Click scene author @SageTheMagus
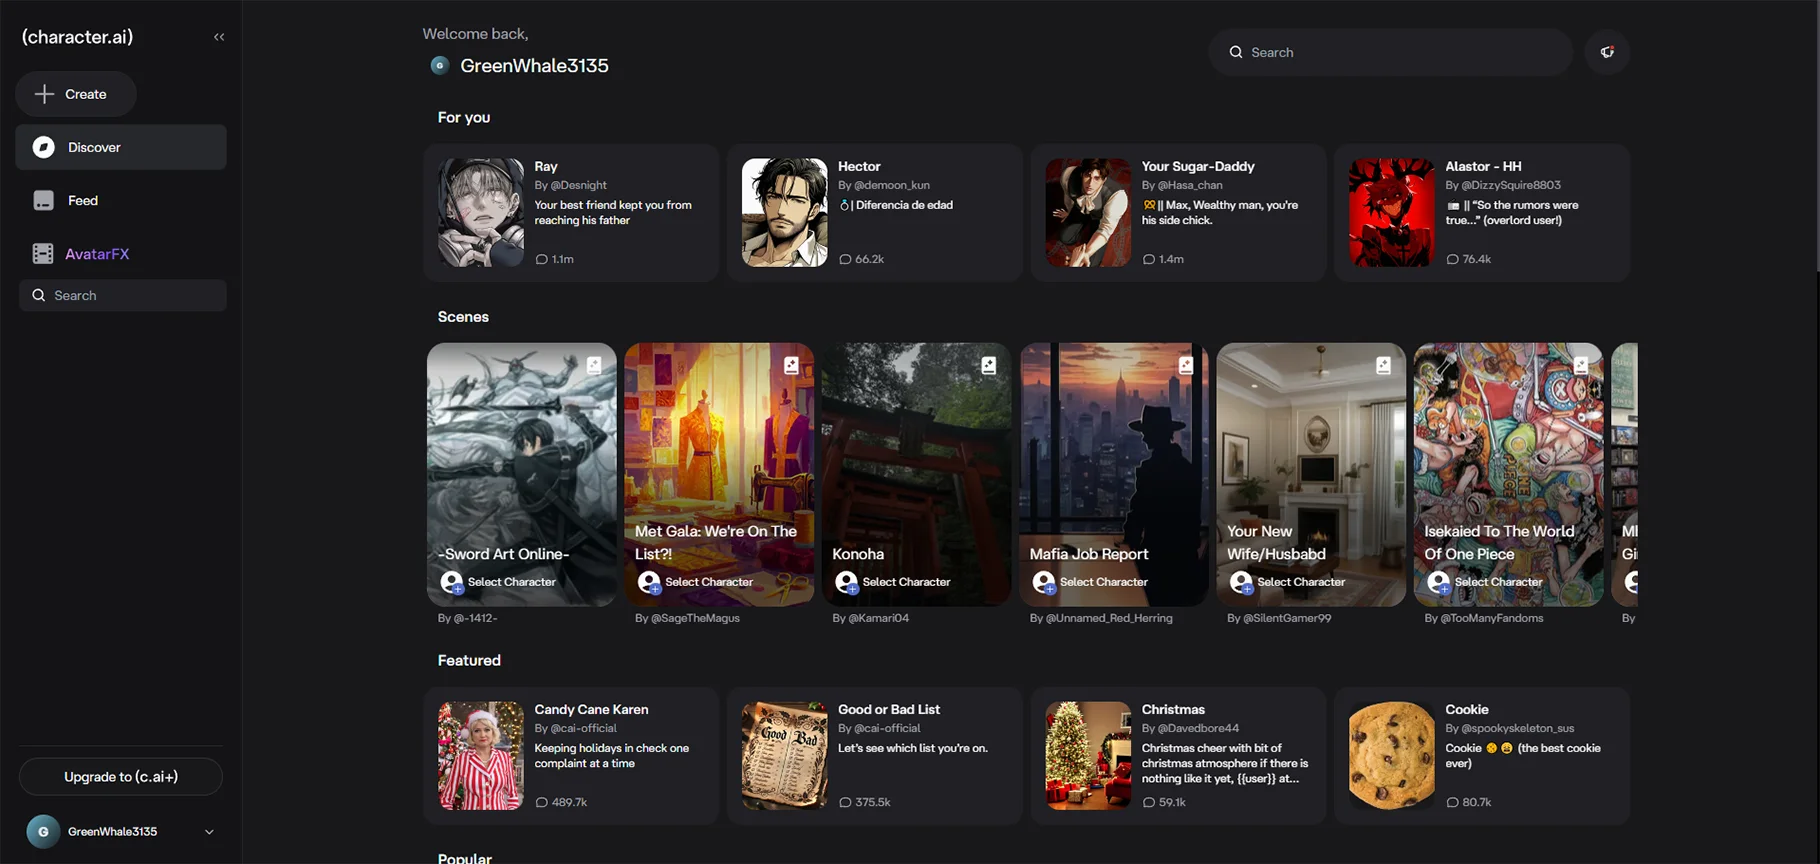 [695, 618]
